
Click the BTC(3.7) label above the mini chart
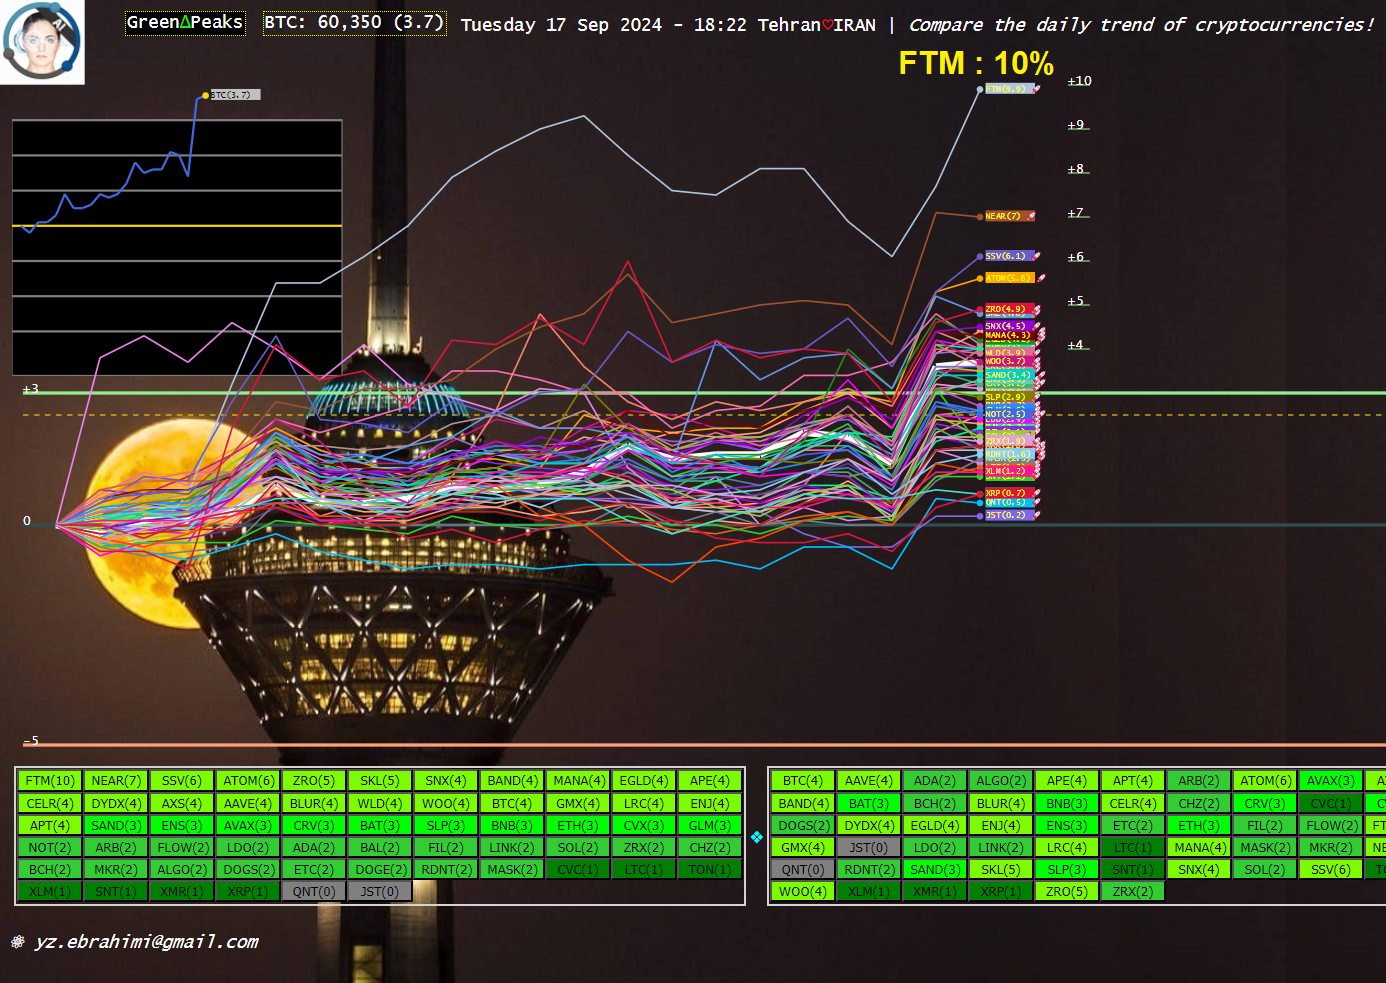point(235,95)
